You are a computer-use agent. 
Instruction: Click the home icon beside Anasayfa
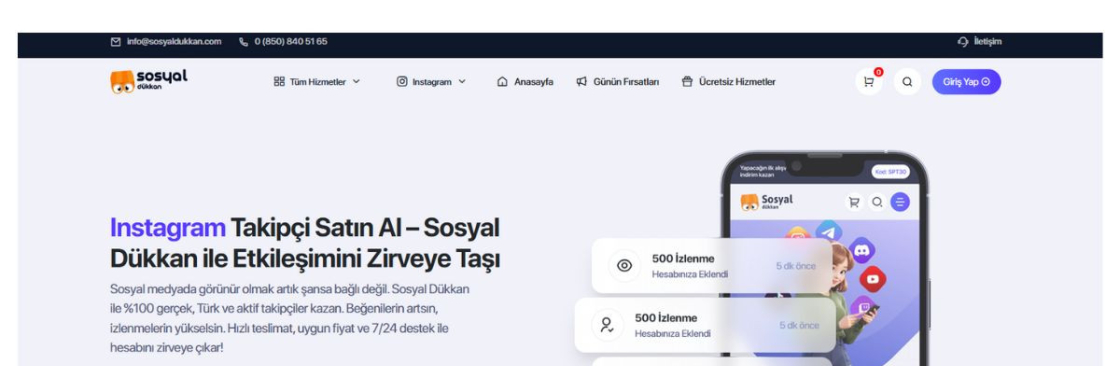pos(502,81)
